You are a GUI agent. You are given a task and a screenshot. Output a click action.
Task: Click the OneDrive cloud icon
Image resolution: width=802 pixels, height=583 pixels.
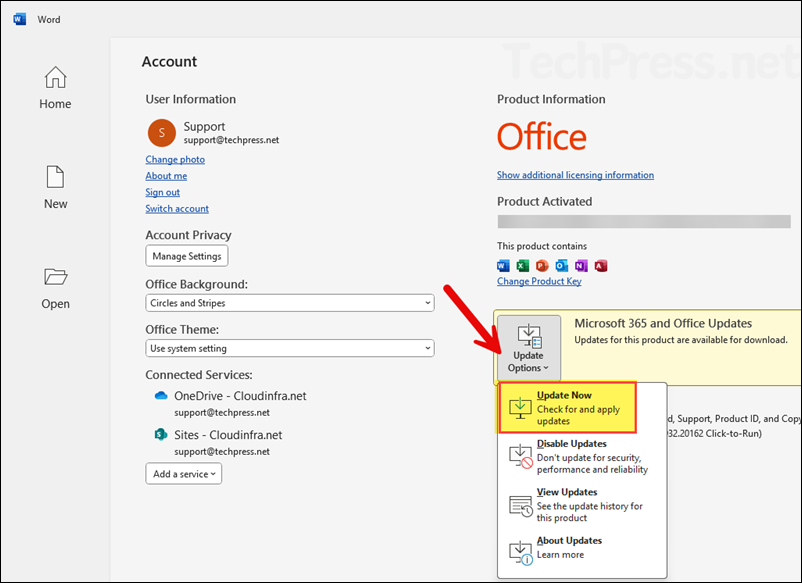161,395
